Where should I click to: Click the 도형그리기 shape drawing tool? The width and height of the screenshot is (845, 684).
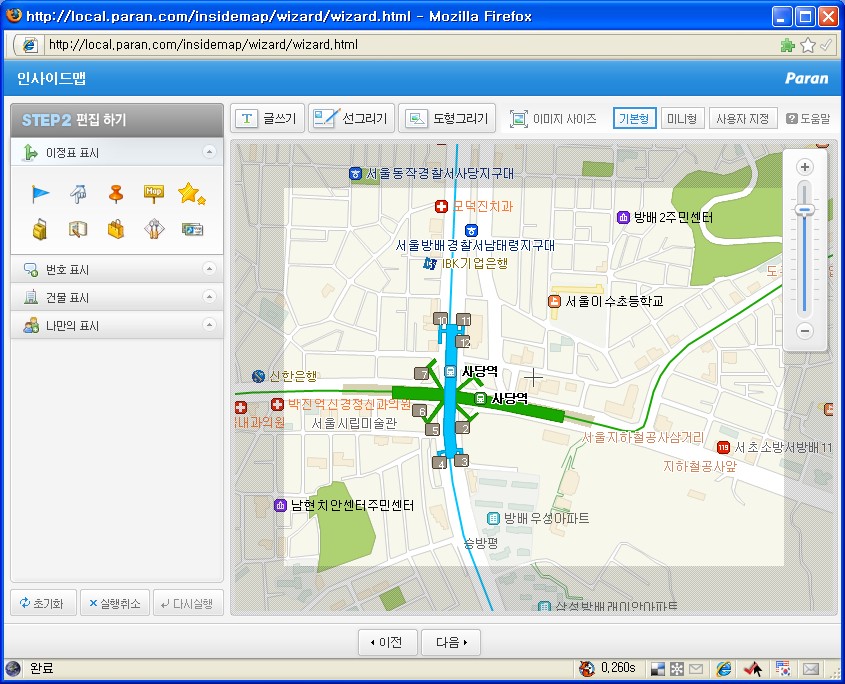447,118
